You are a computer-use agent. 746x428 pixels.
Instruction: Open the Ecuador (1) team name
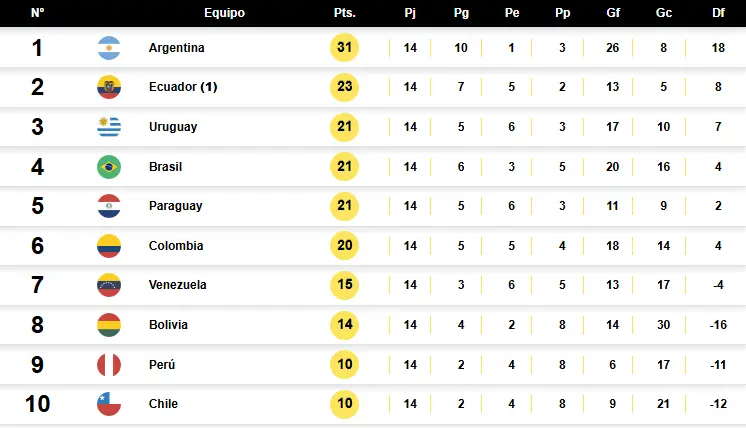pyautogui.click(x=183, y=87)
